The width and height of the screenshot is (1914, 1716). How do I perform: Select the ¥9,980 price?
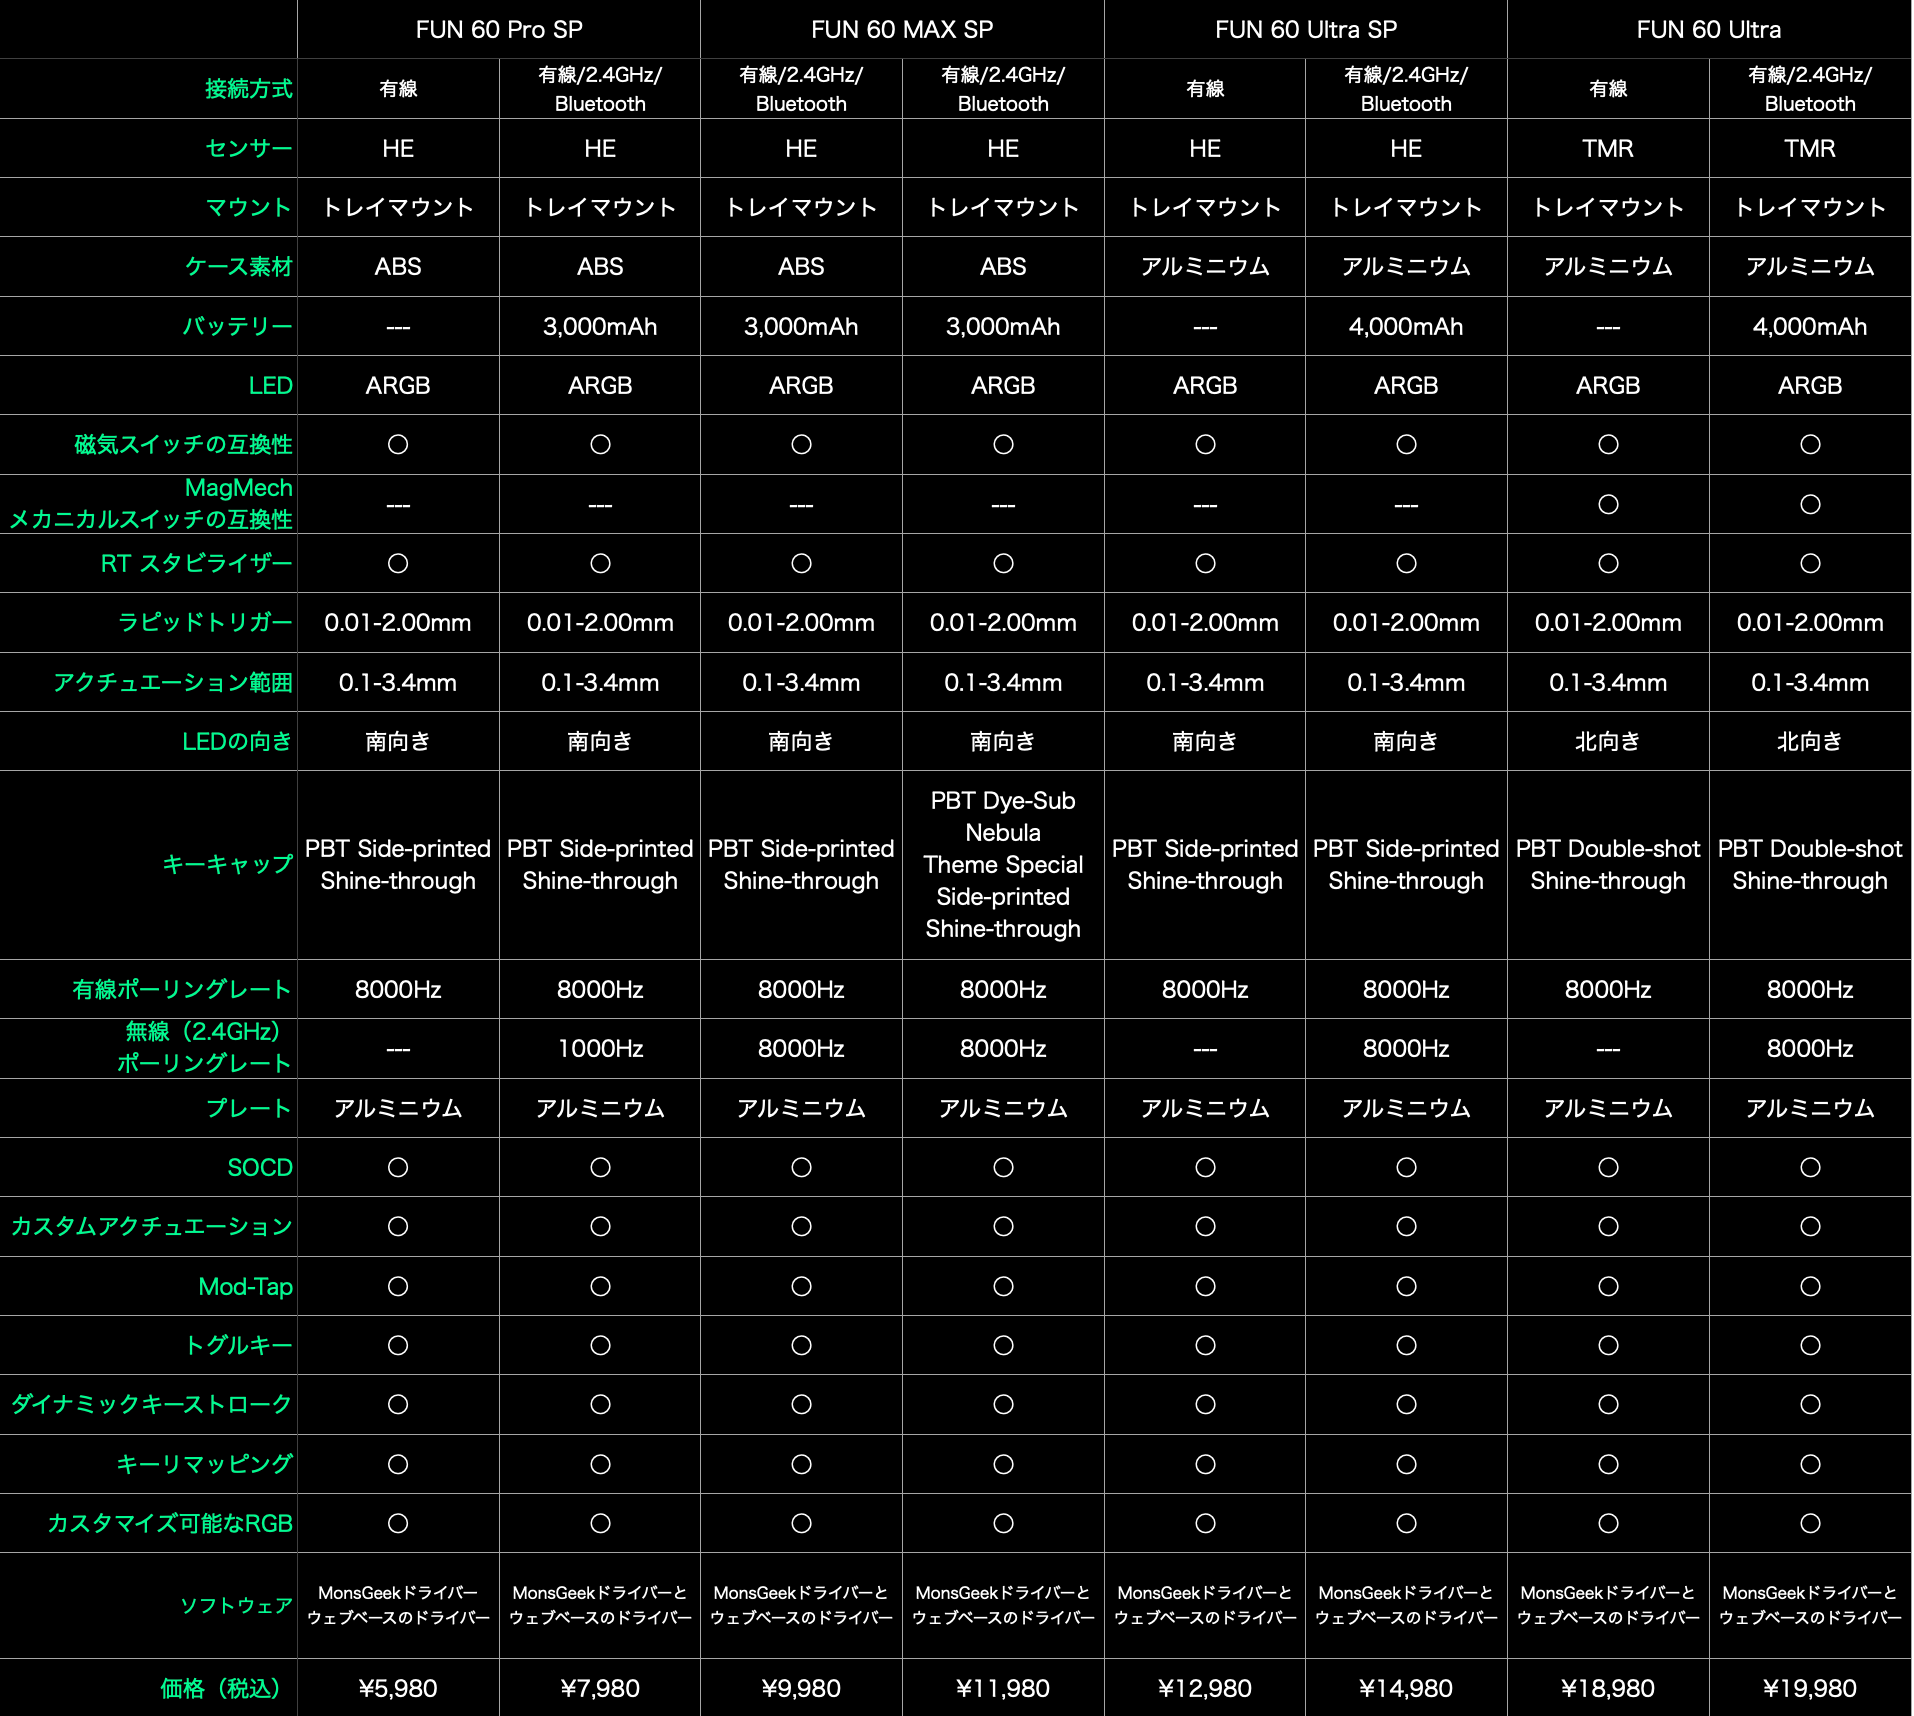coord(801,1688)
